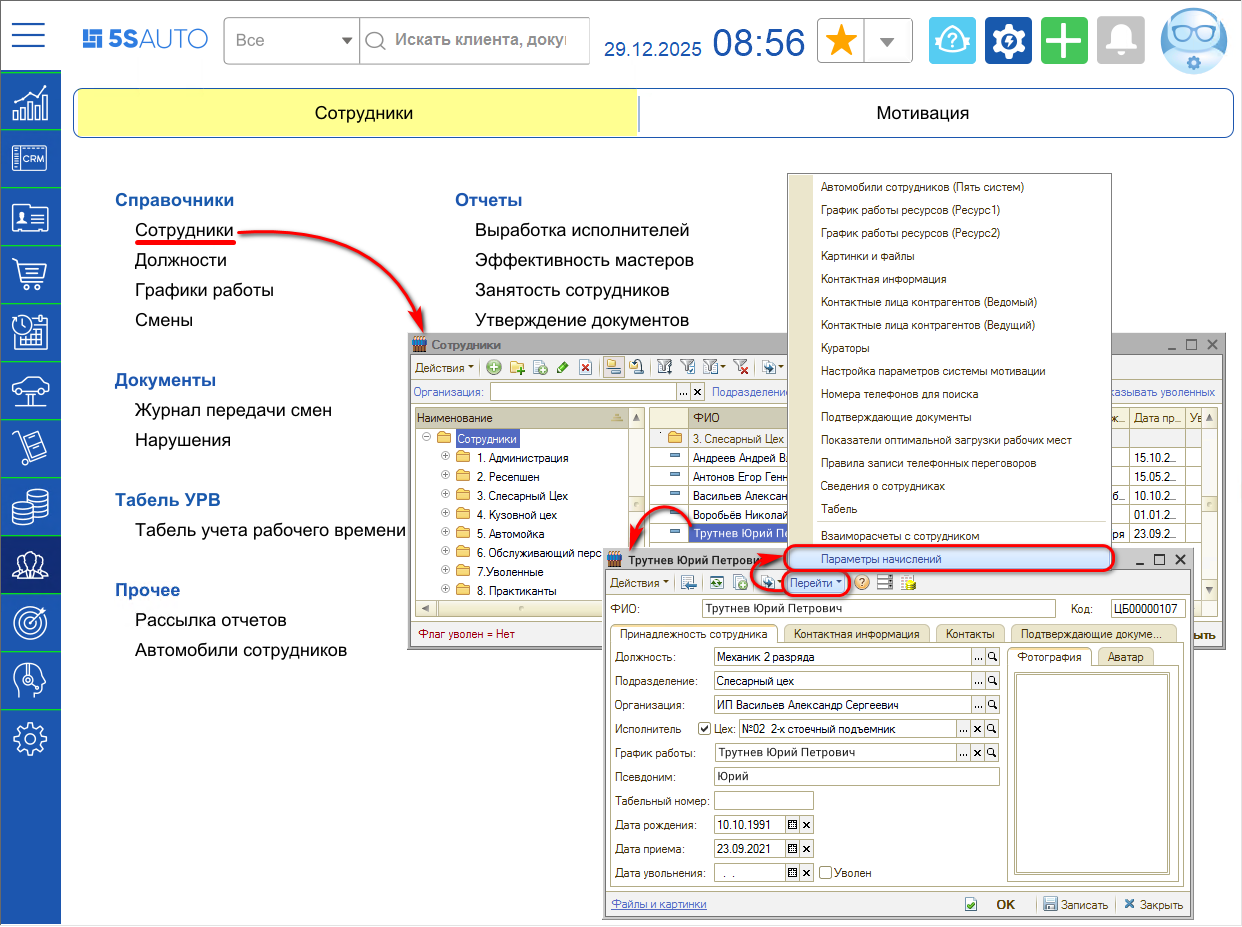Open Выработка исполнителей report
This screenshot has width=1242, height=927.
582,230
